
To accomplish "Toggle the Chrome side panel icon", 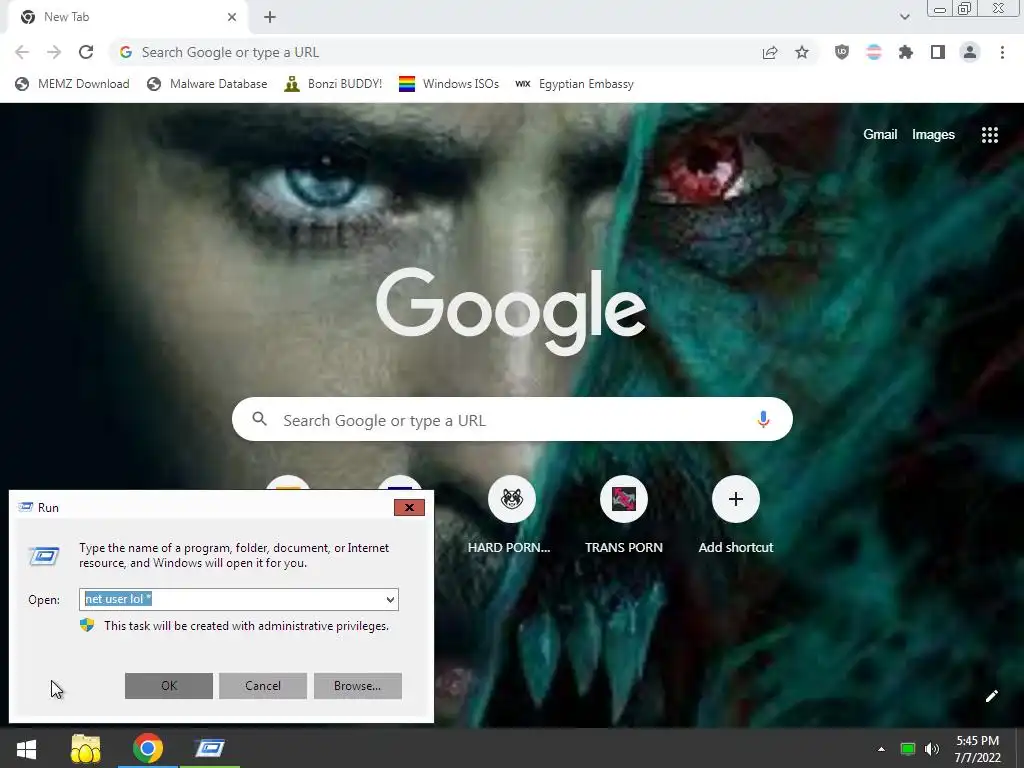I will (x=938, y=52).
